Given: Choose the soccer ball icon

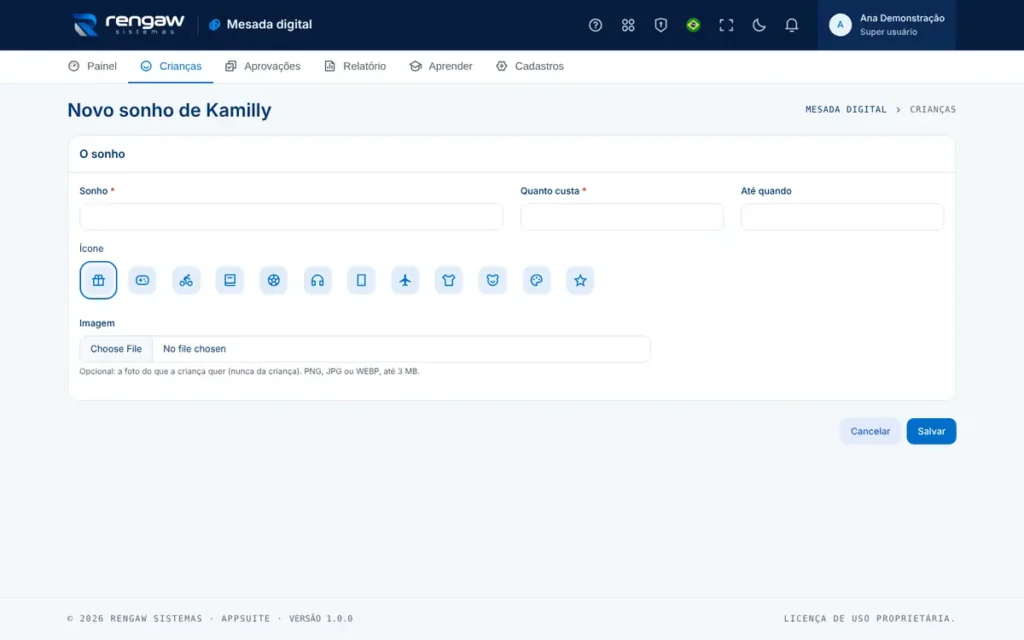Looking at the screenshot, I should pos(274,280).
